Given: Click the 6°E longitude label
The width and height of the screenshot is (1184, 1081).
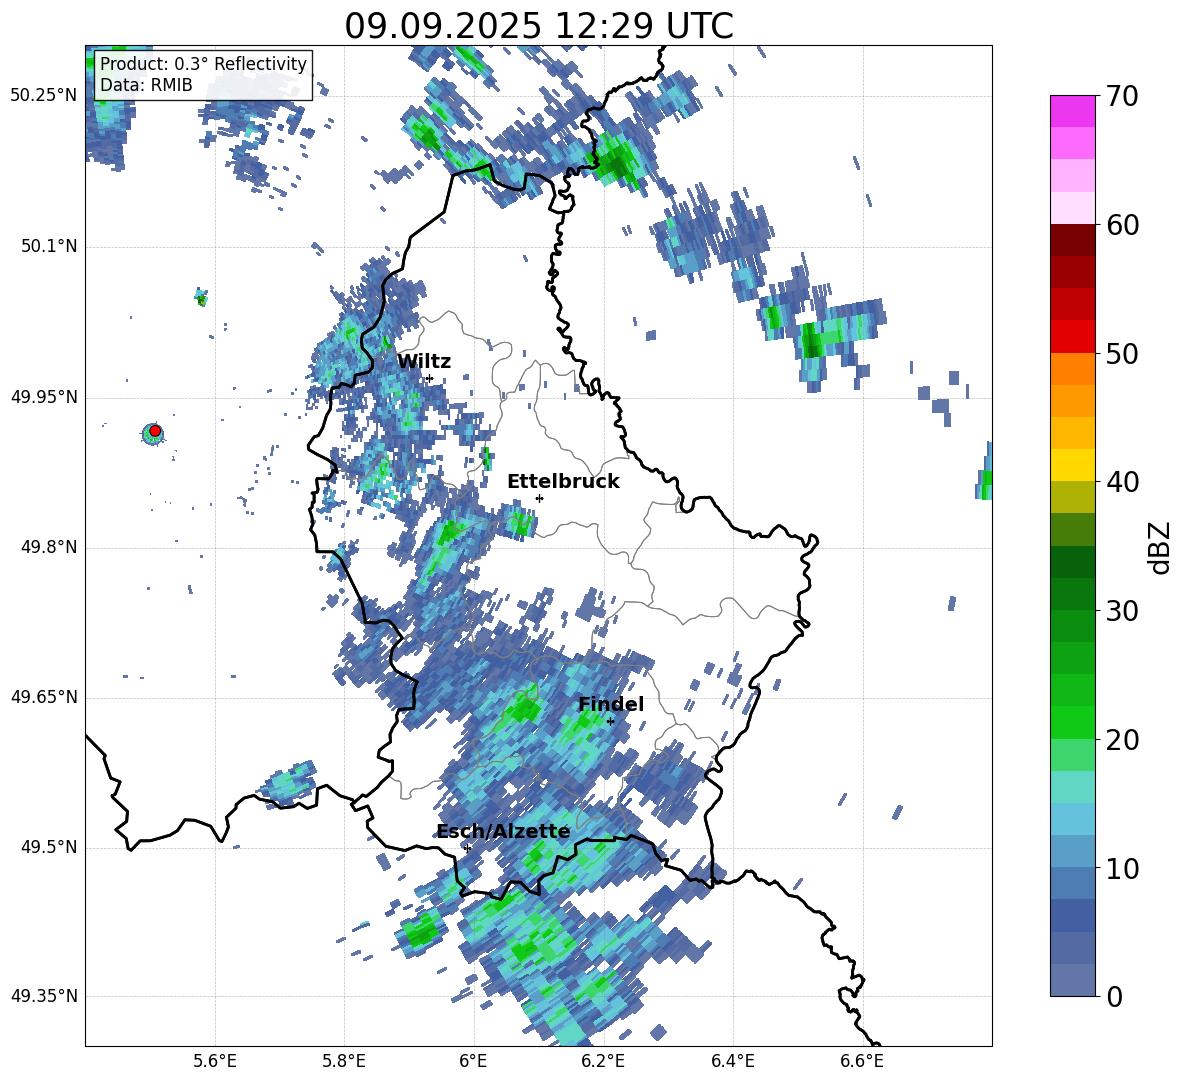Looking at the screenshot, I should click(x=473, y=1062).
